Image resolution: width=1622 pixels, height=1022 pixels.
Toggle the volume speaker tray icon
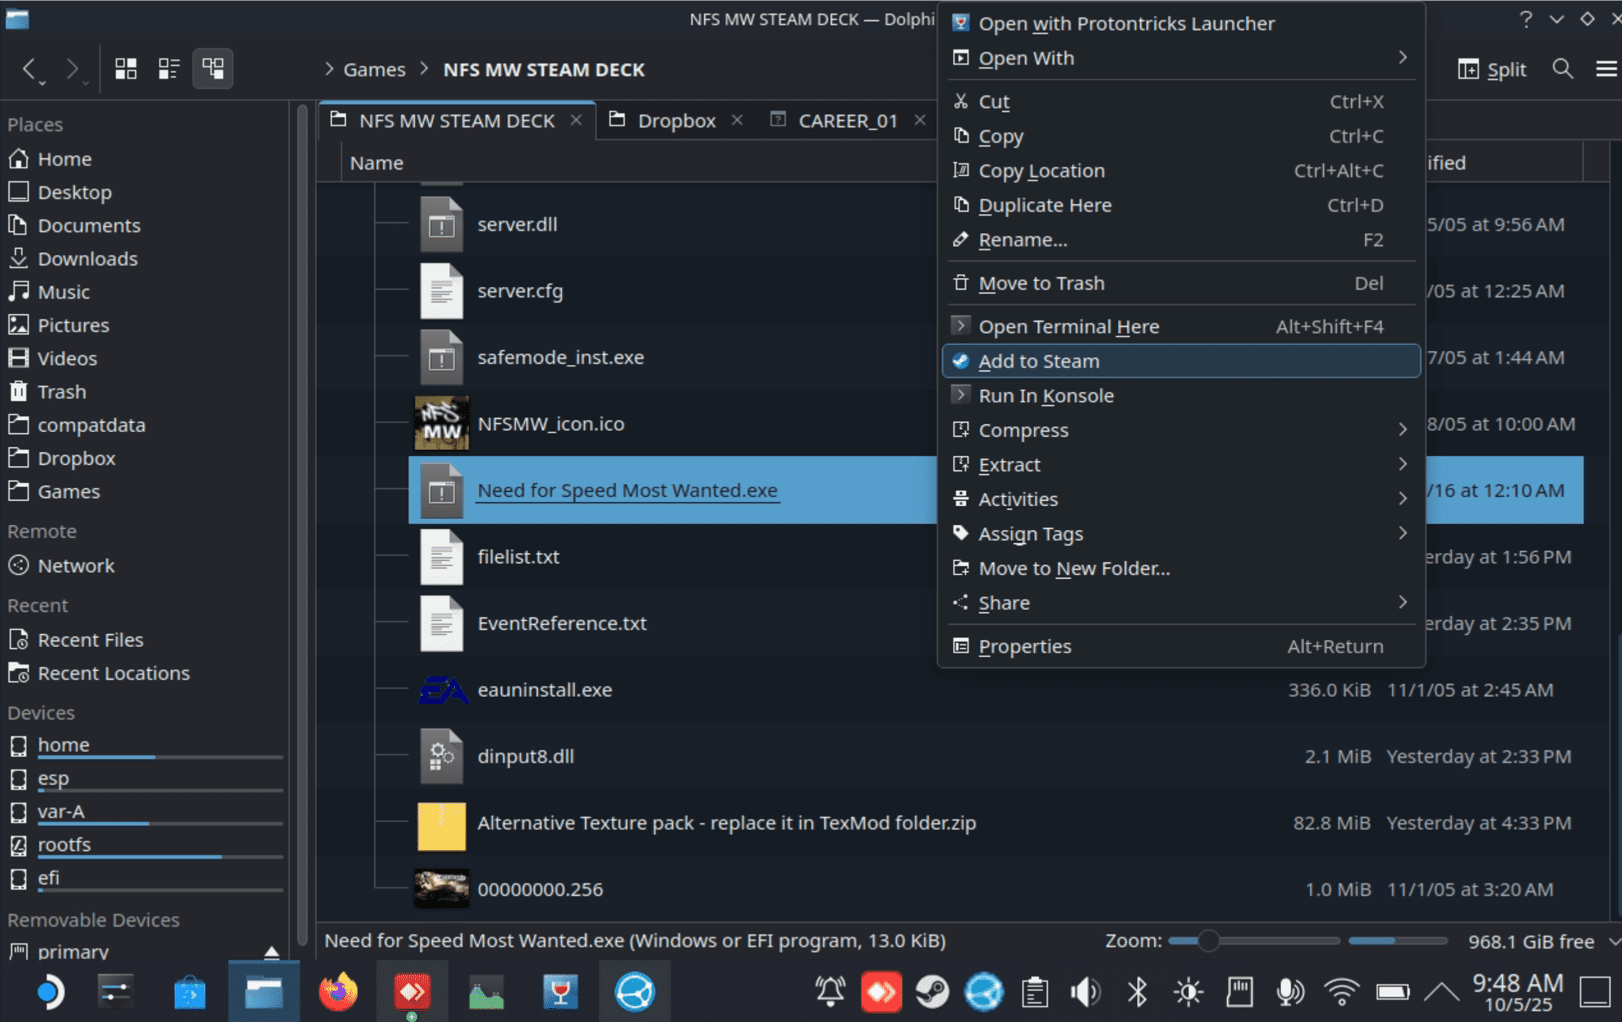(x=1085, y=992)
